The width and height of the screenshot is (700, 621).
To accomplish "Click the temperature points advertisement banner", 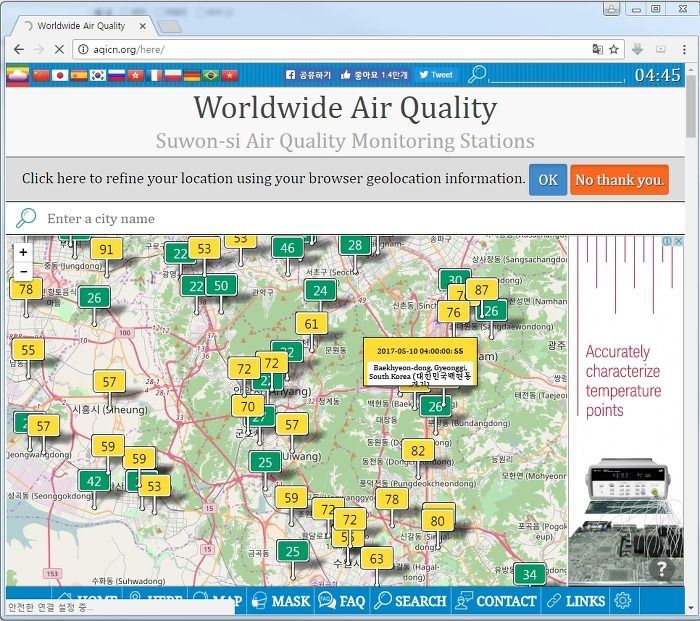I will pos(626,411).
